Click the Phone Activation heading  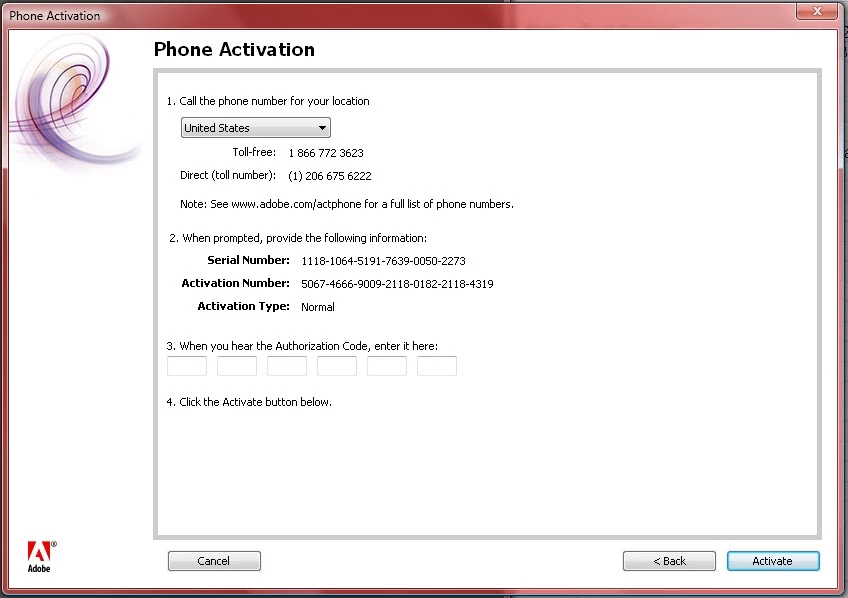(x=234, y=49)
